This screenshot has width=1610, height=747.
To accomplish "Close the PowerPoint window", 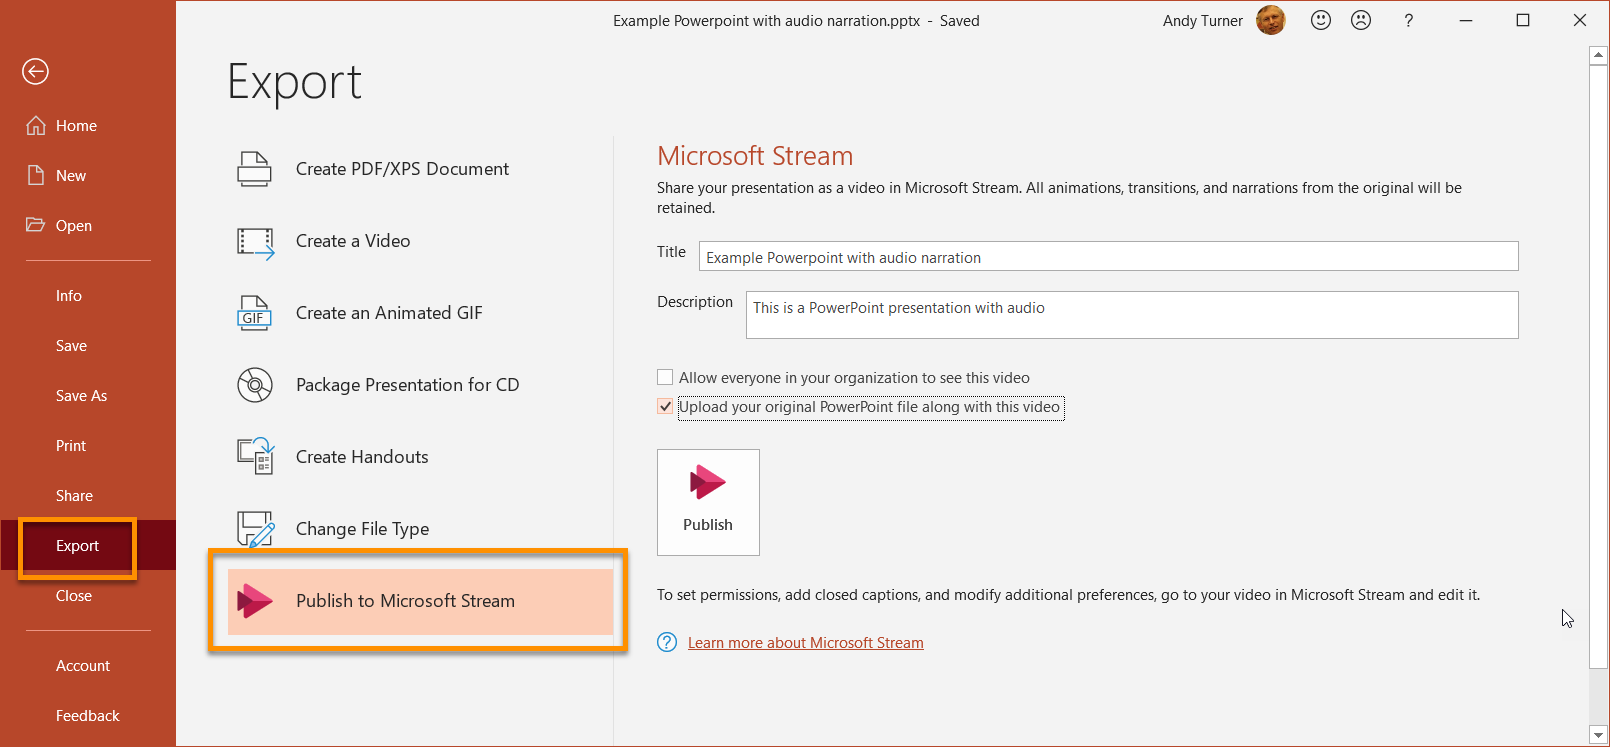I will click(1580, 20).
